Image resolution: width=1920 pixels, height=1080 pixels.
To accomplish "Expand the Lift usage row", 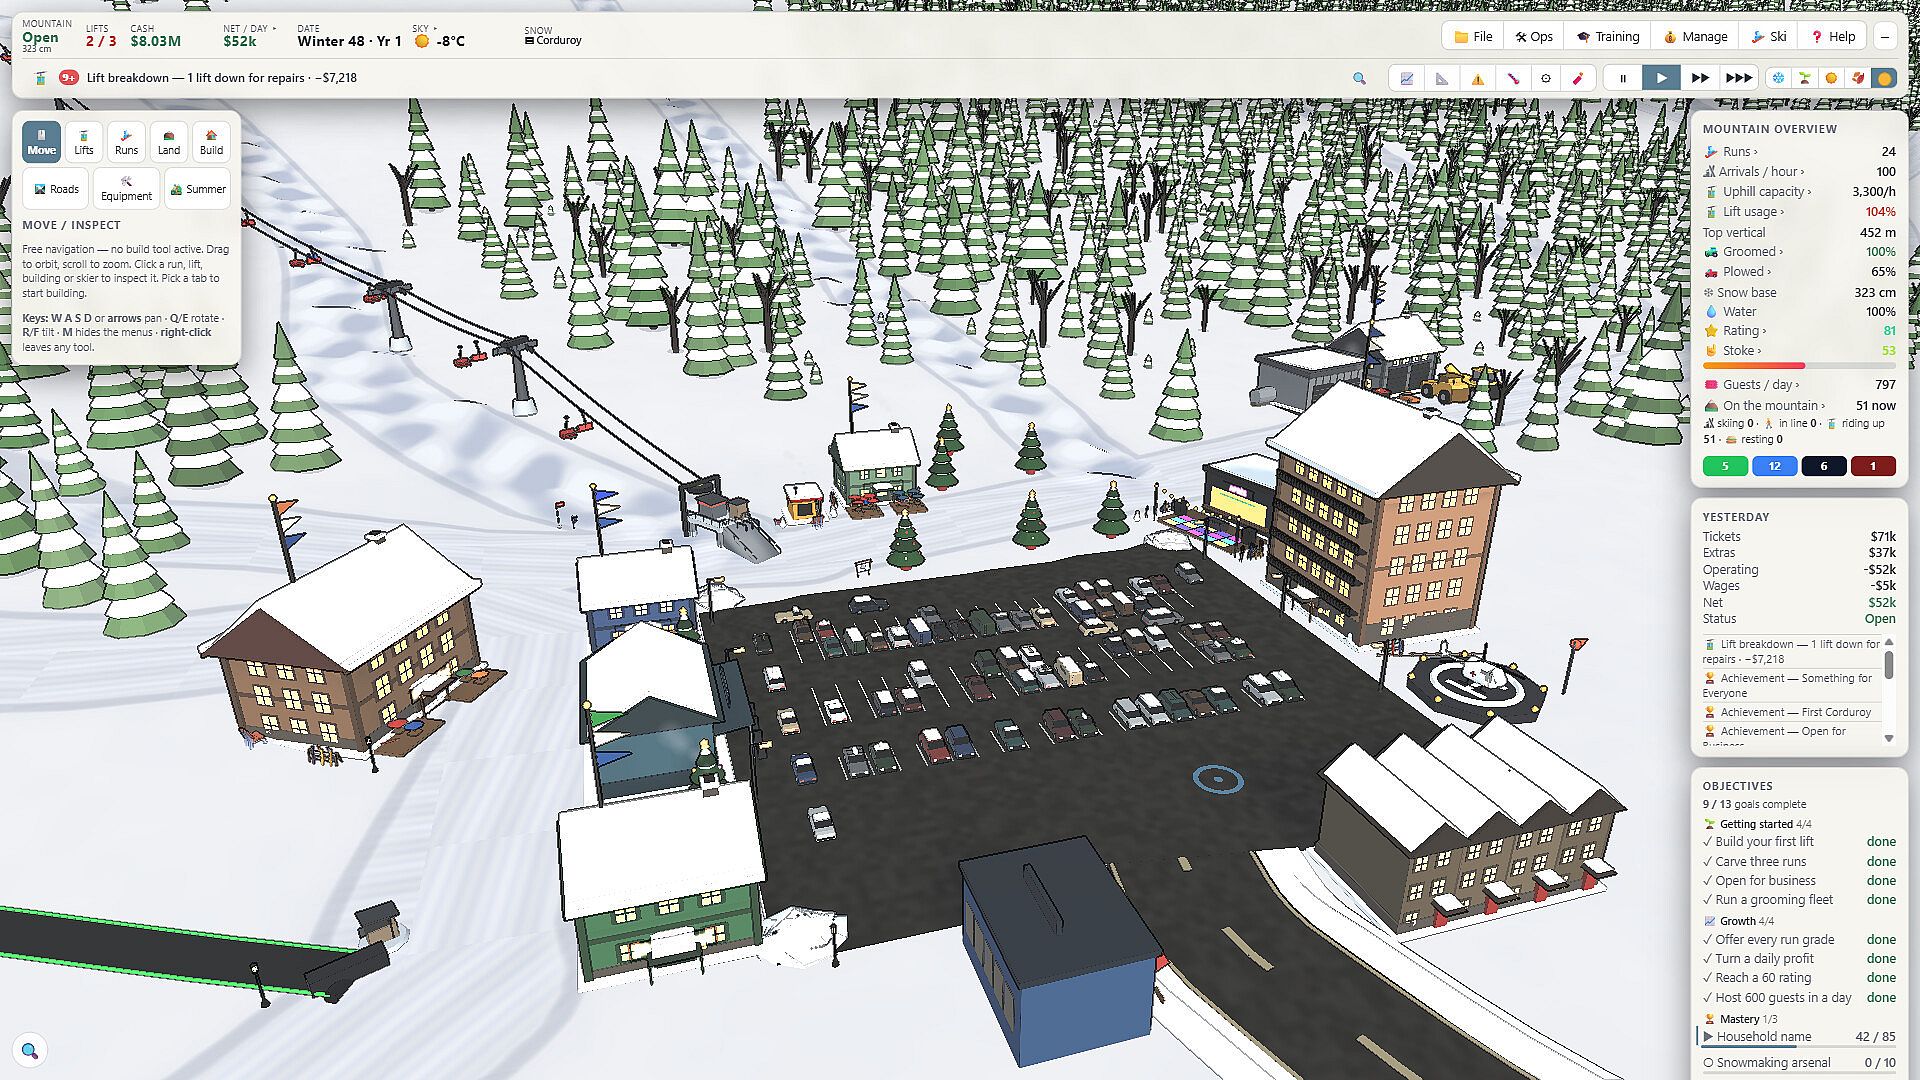I will 1799,212.
